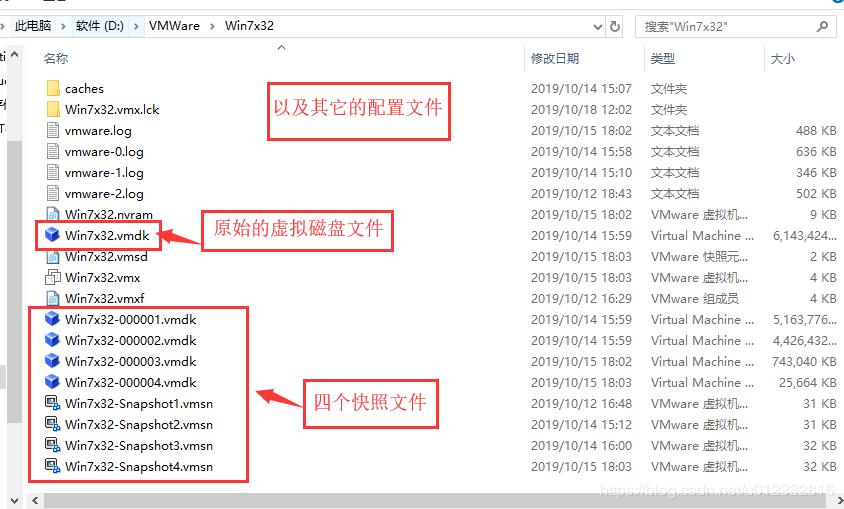Go to 此电脑 in the breadcrumb
Screen dimensions: 844x509
click(33, 26)
